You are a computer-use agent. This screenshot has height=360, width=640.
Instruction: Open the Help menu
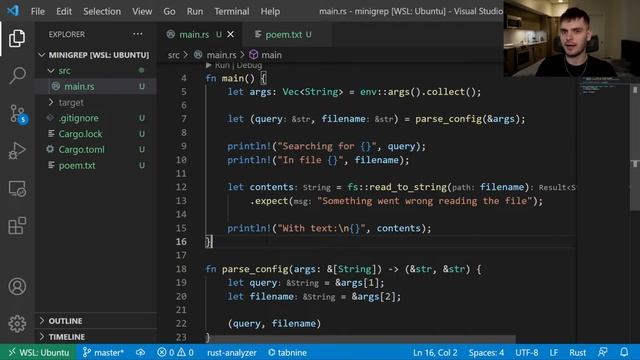tap(270, 11)
